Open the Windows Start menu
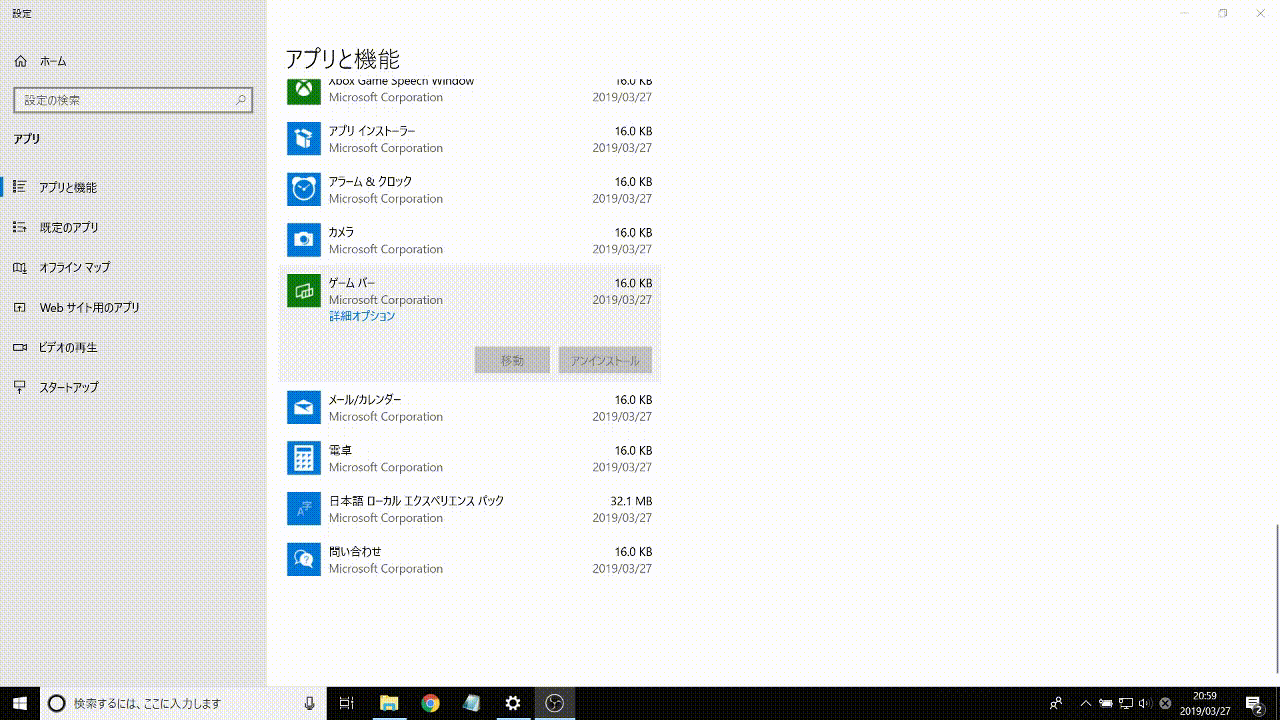 (19, 703)
